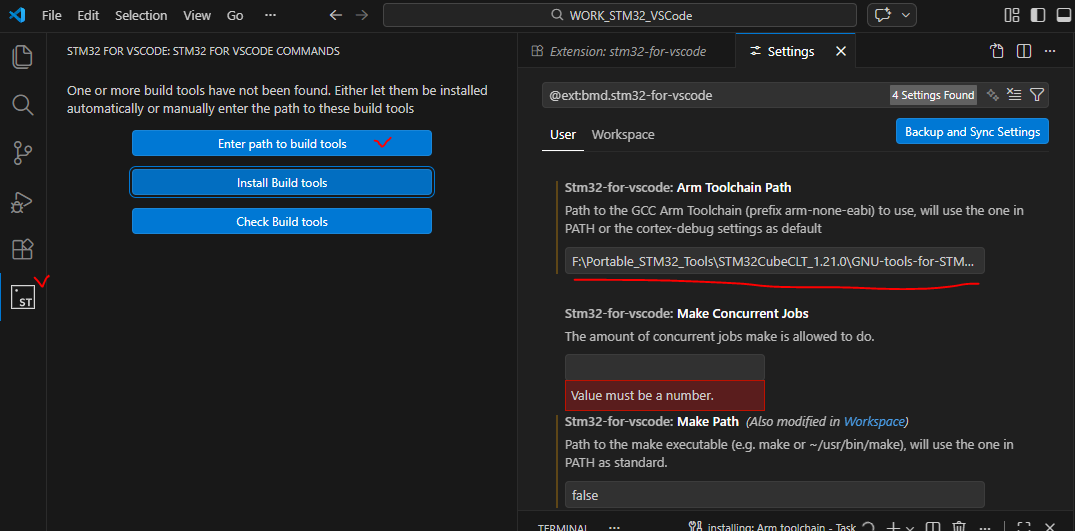This screenshot has width=1075, height=531.
Task: Follow the Workspace link beside Make Path
Action: 874,421
